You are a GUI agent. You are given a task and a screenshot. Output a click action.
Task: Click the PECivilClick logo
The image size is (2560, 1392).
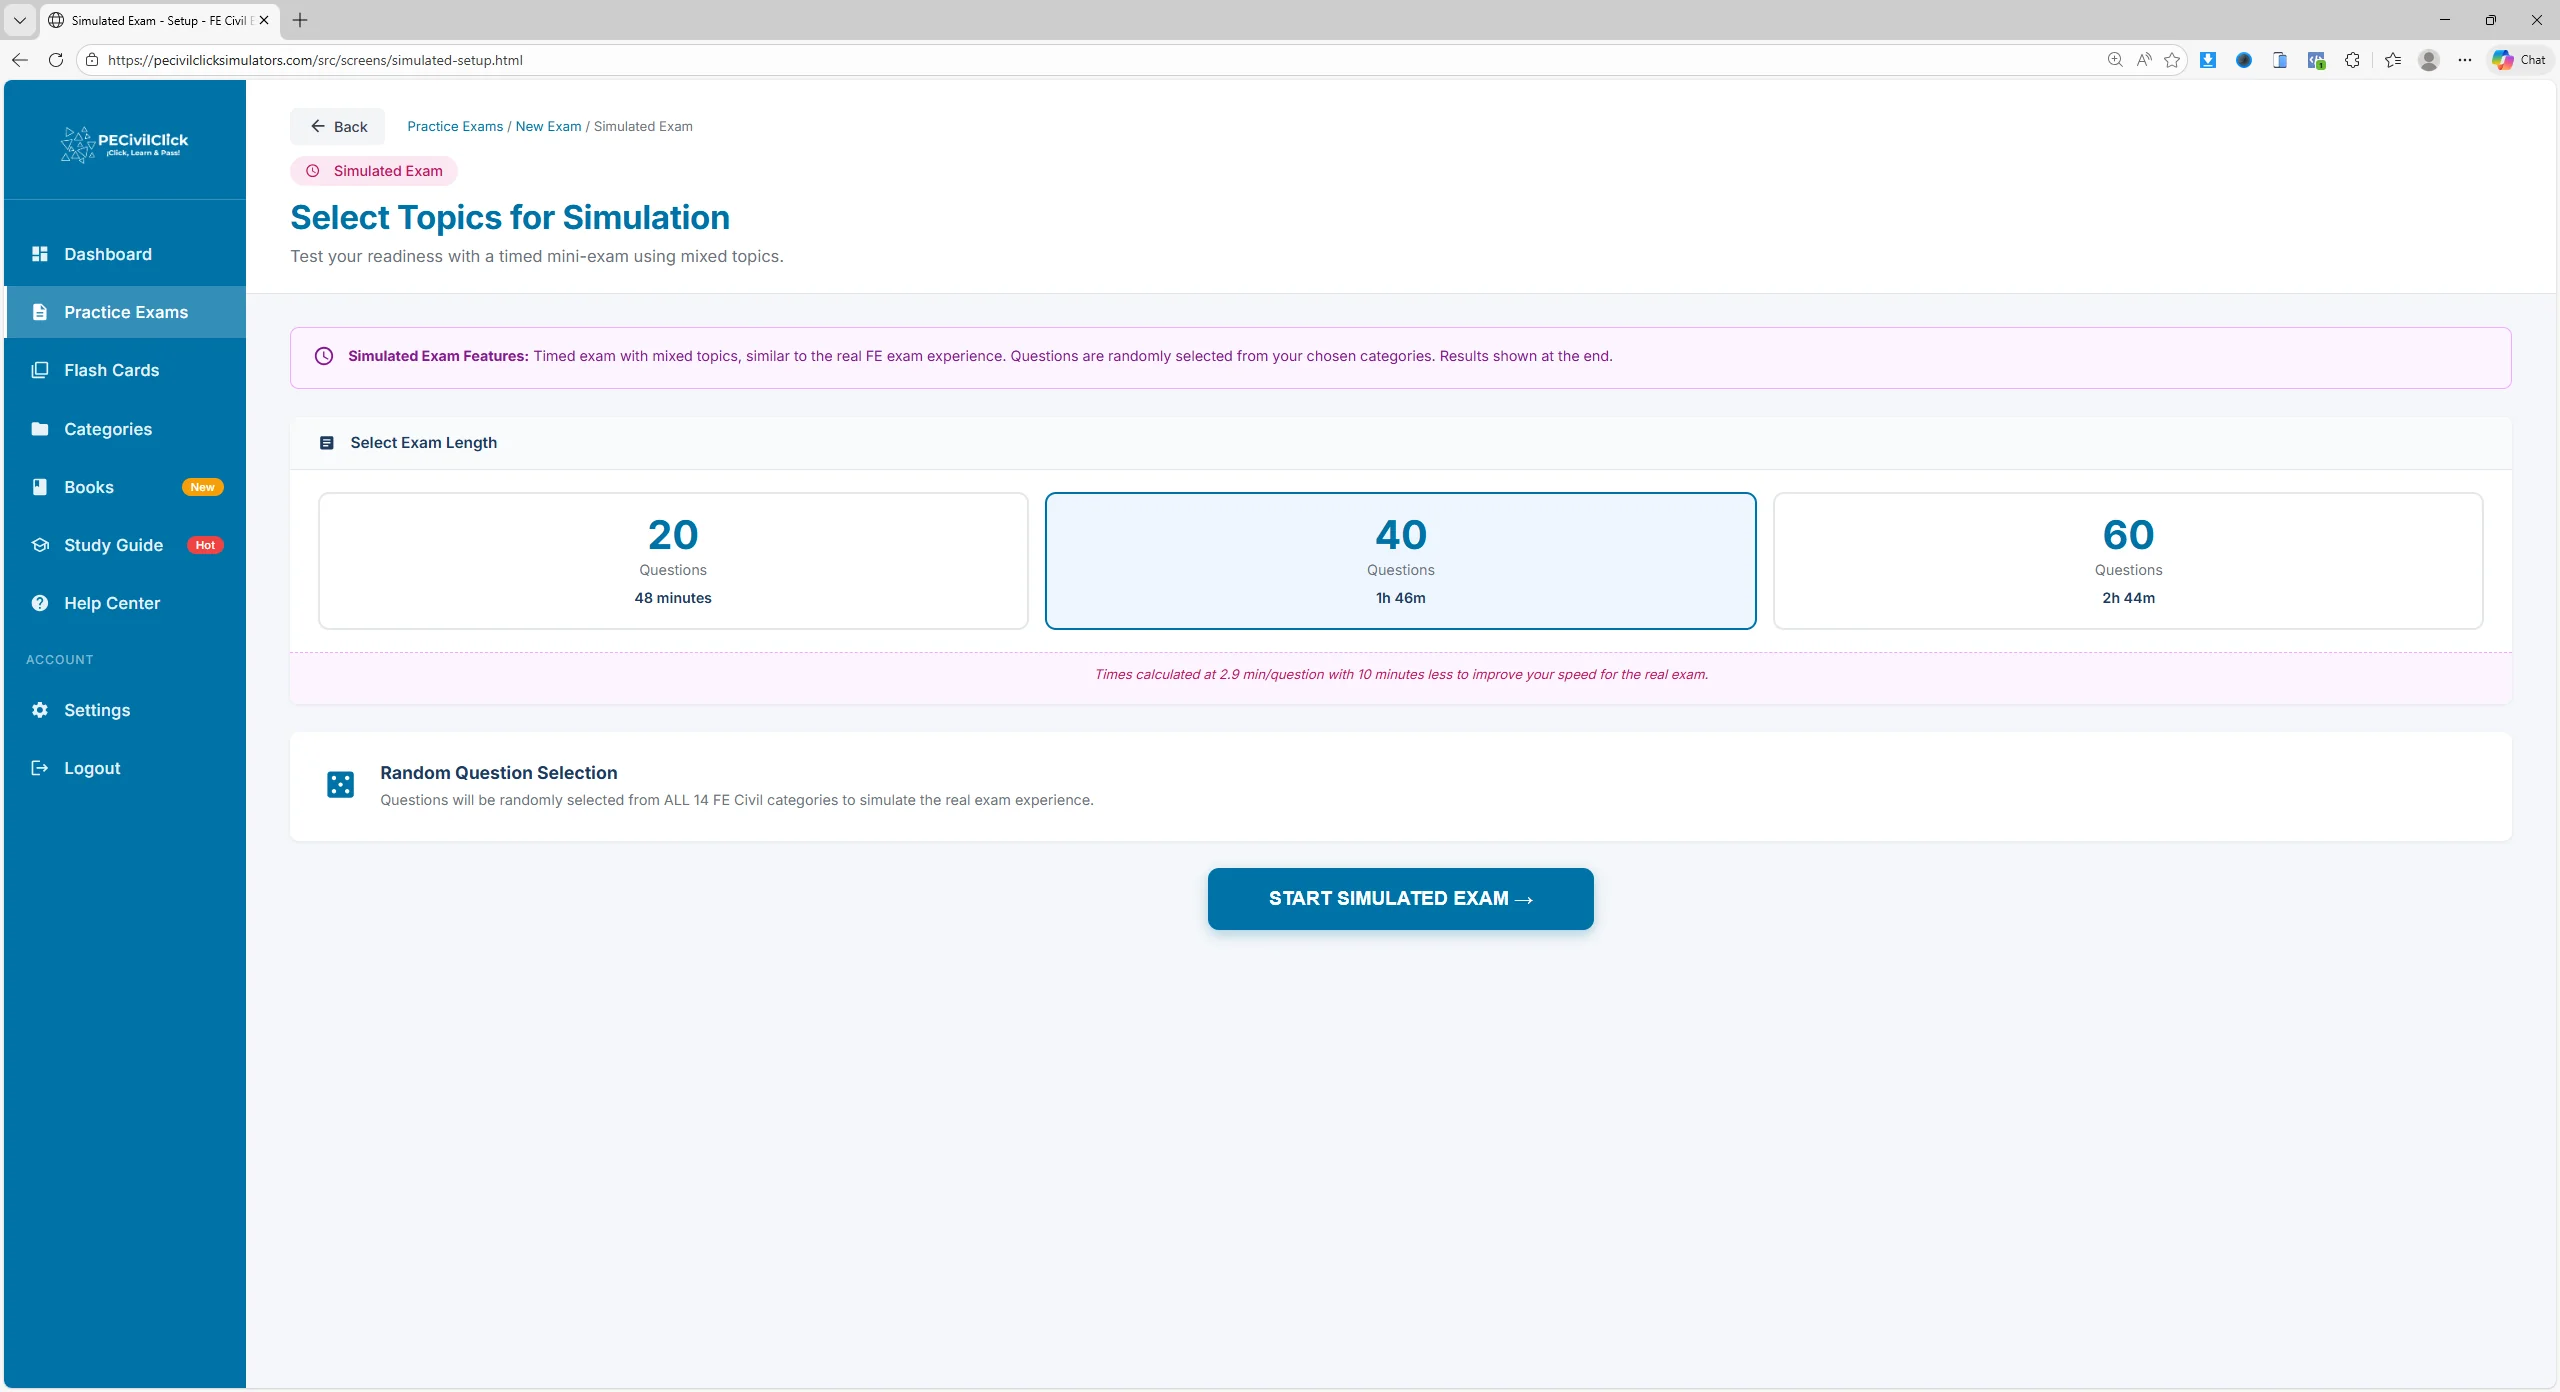pyautogui.click(x=123, y=142)
